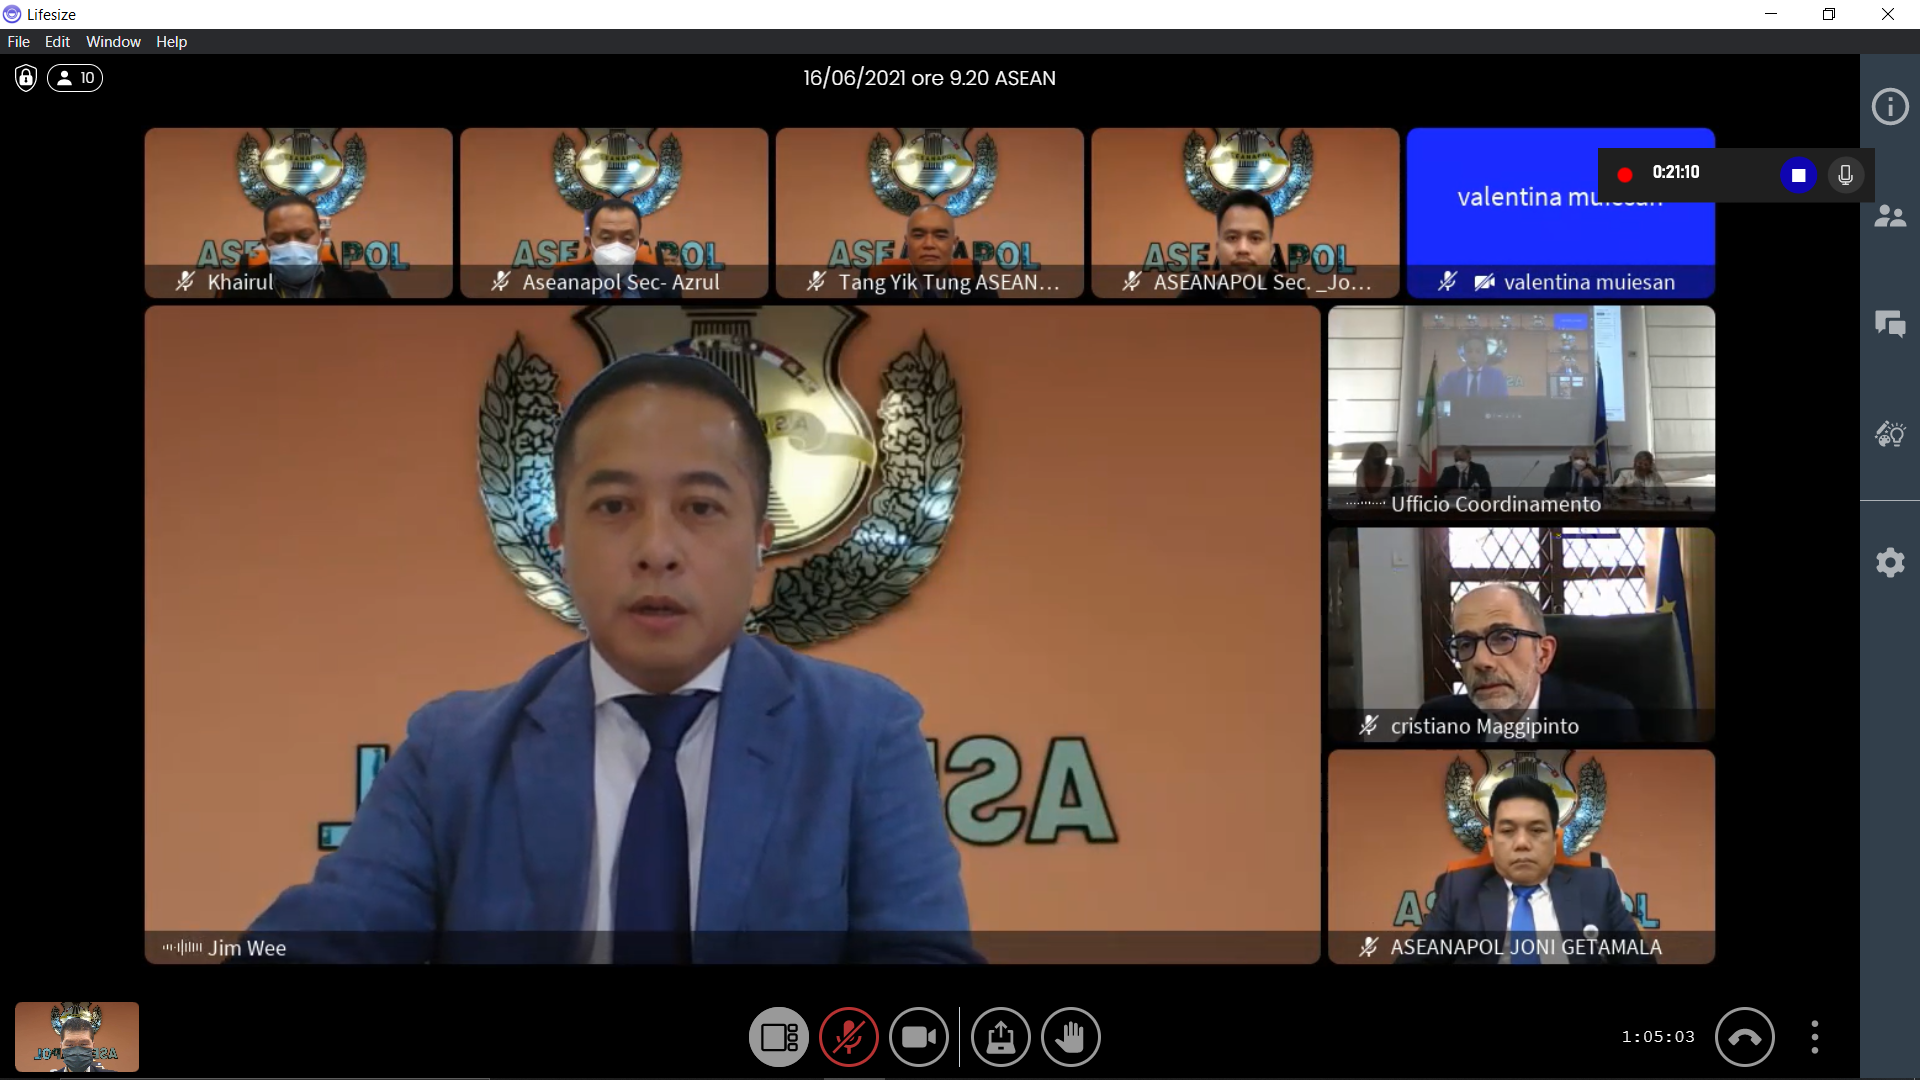Open the Window menu

(113, 42)
